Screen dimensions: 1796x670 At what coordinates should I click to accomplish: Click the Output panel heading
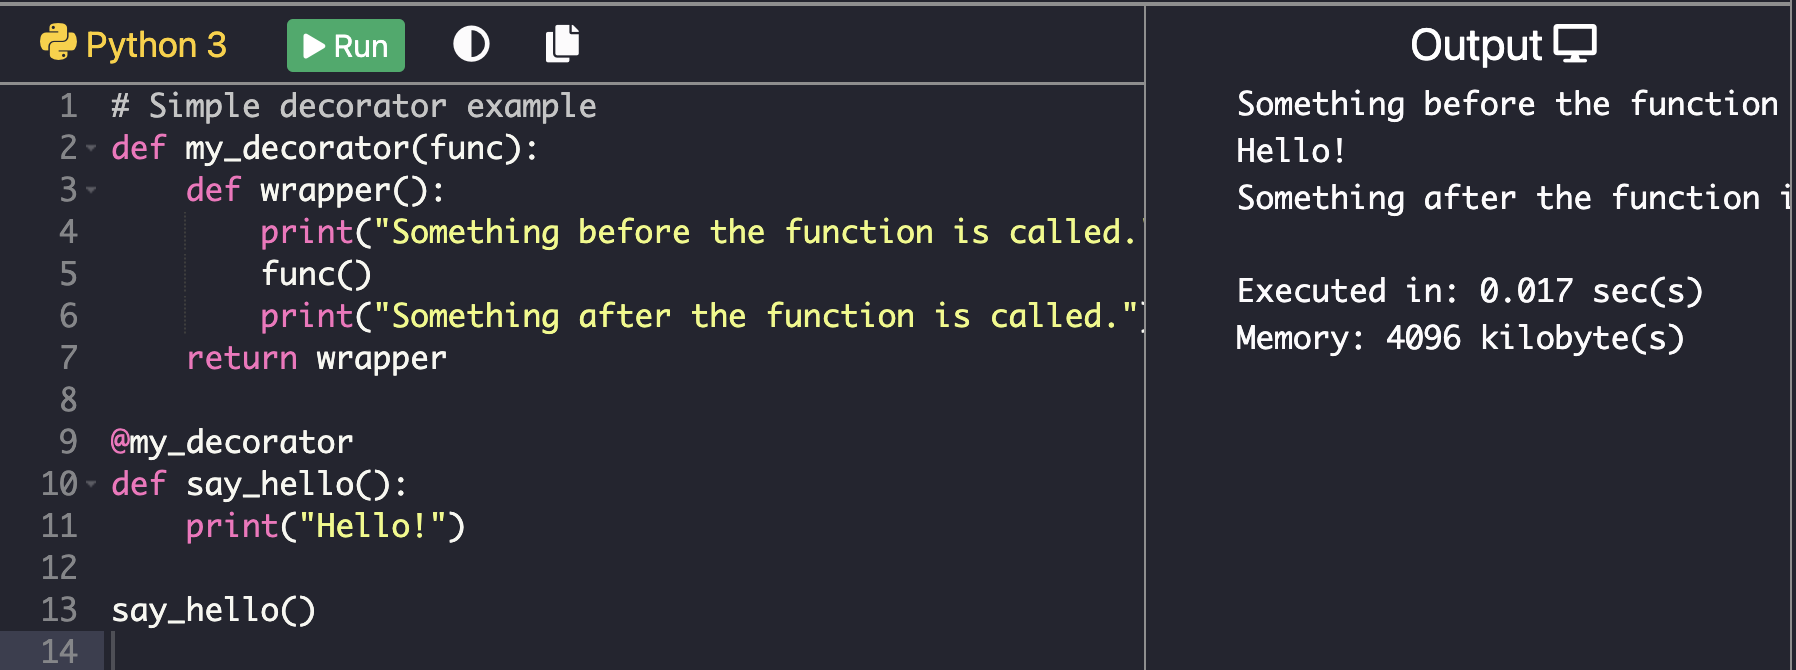[x=1476, y=45]
